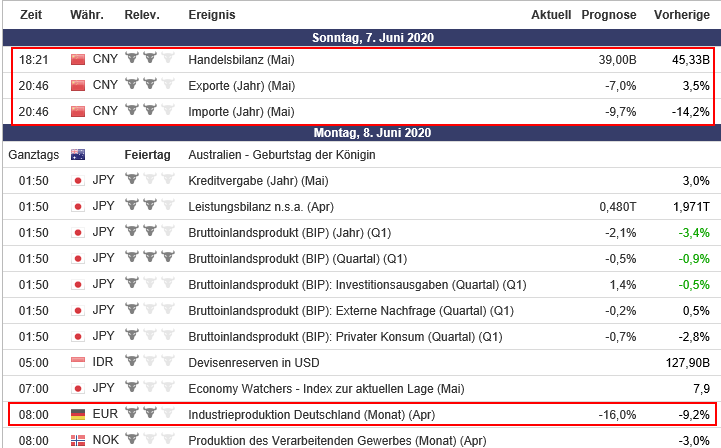Click the China flag in the Handelsbilanz row
This screenshot has height=448, width=721.
[78, 60]
